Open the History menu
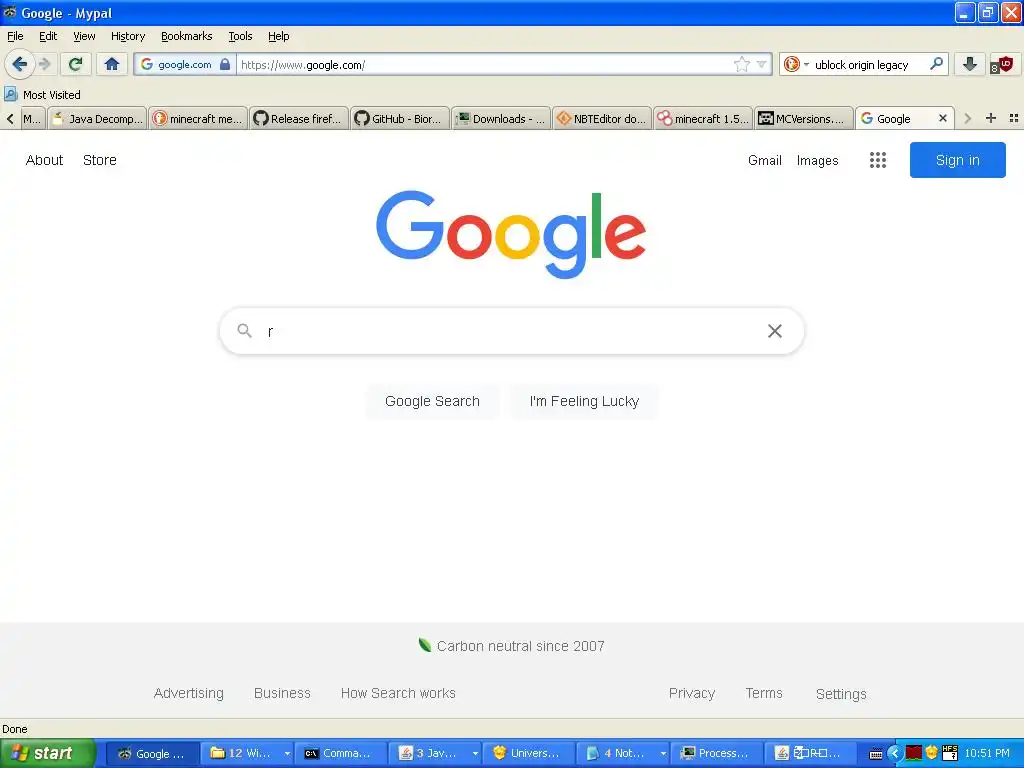This screenshot has height=768, width=1024. [128, 36]
